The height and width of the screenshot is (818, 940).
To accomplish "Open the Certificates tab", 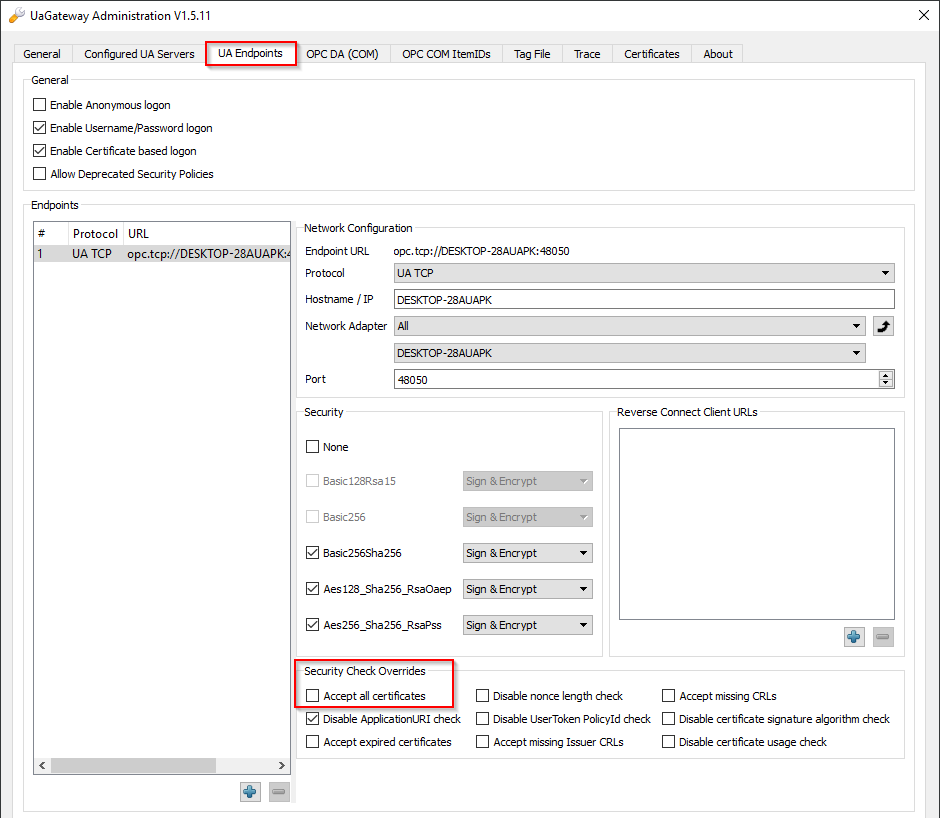I will (x=652, y=54).
